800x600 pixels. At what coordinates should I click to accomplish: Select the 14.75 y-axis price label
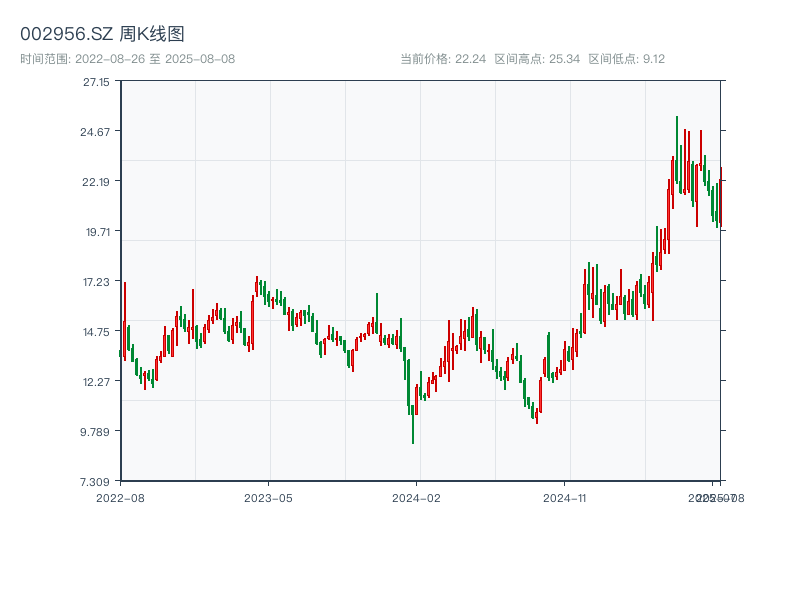[x=97, y=332]
